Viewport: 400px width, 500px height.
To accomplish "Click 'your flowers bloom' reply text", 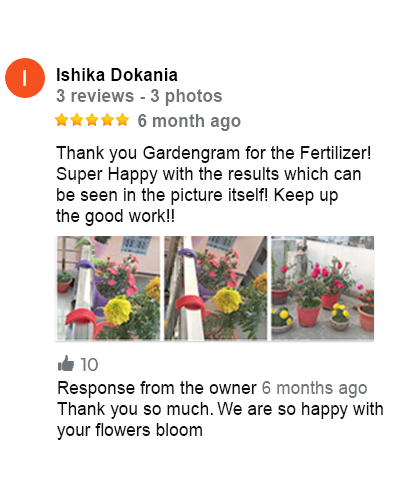I will tap(130, 430).
